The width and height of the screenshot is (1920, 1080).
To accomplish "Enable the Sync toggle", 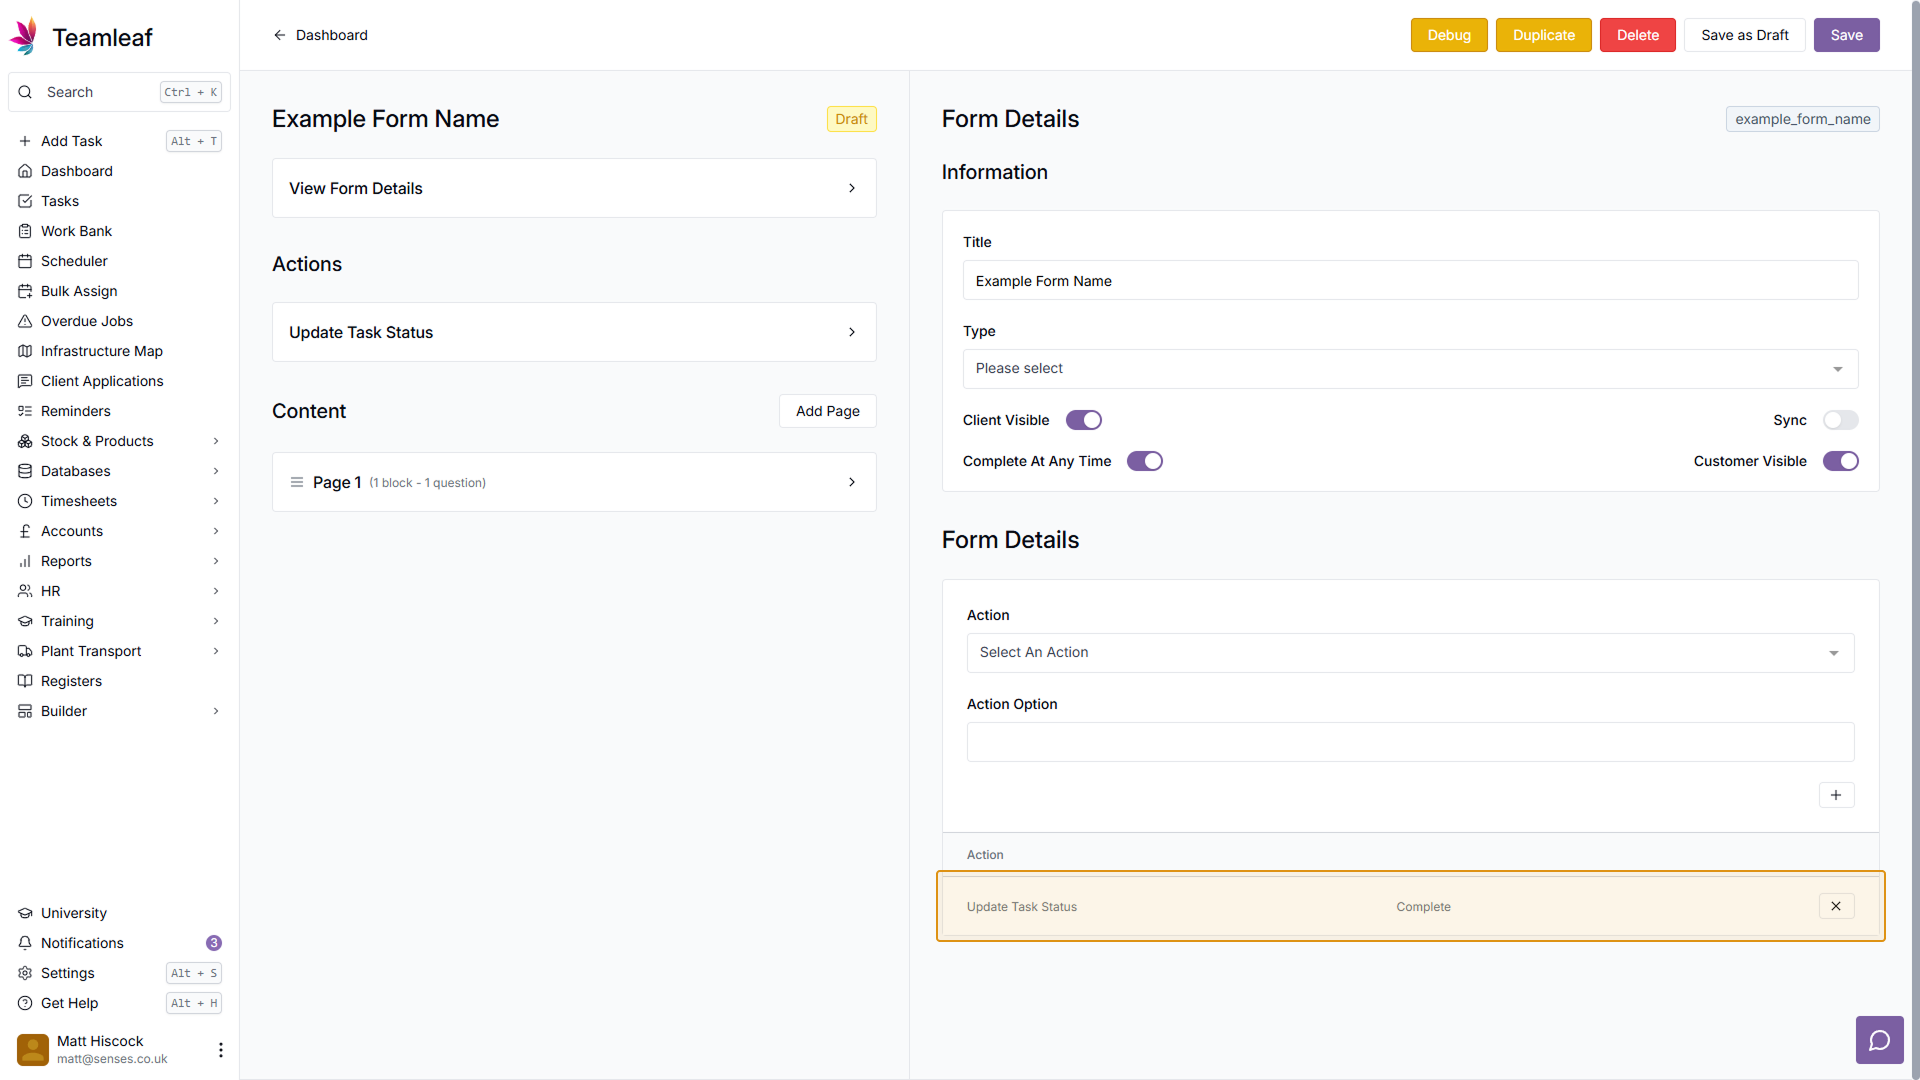I will click(x=1839, y=420).
